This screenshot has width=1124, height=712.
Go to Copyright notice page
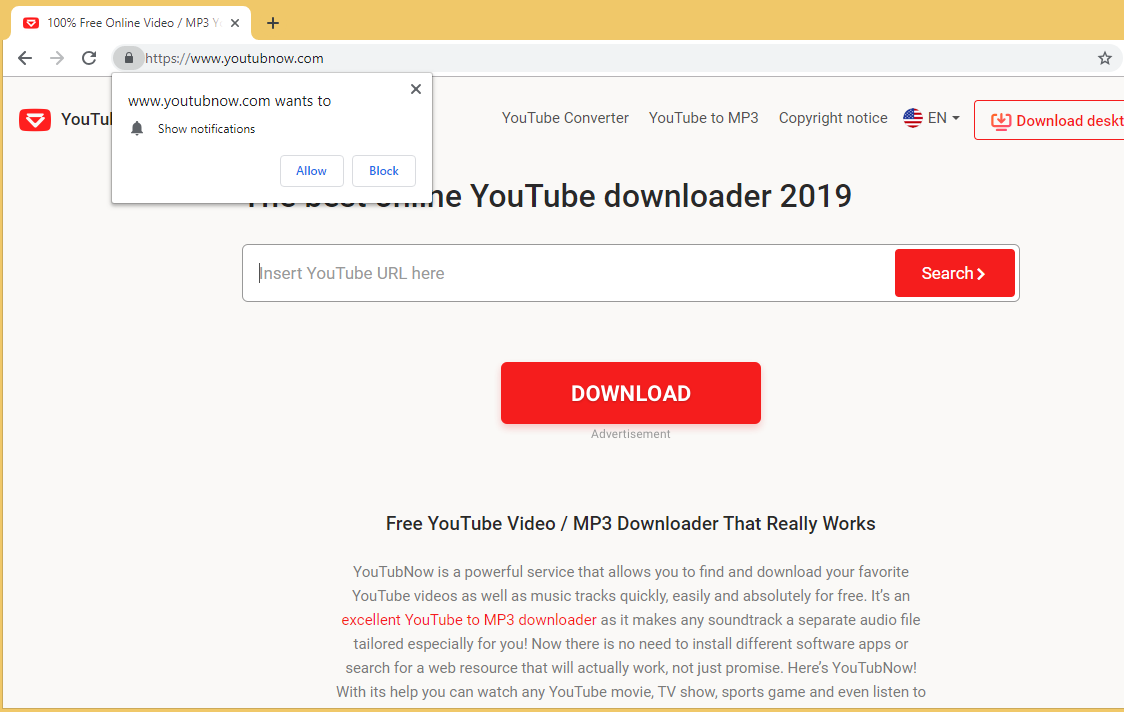pyautogui.click(x=832, y=118)
